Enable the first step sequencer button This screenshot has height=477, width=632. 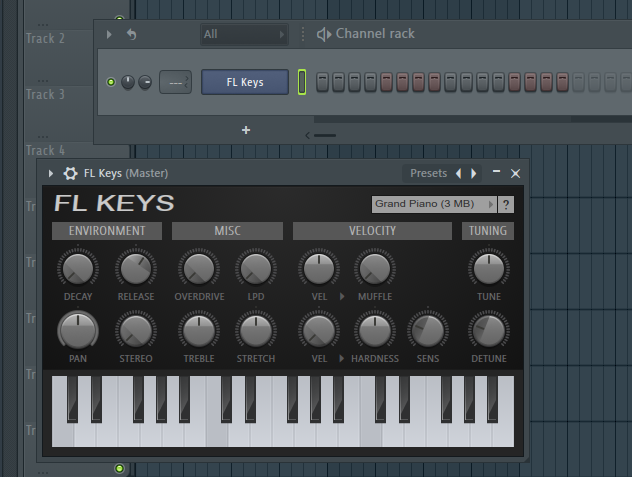323,82
